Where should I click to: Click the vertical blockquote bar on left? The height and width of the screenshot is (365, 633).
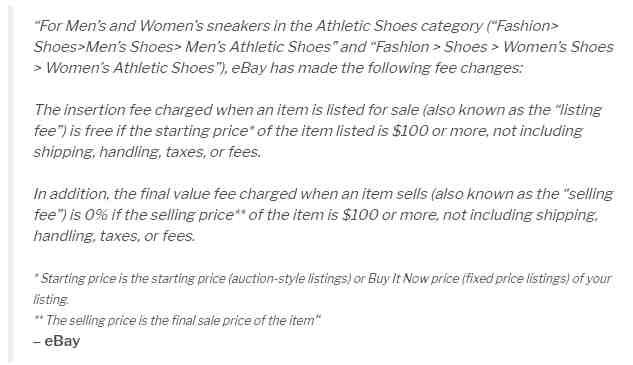(x=10, y=185)
